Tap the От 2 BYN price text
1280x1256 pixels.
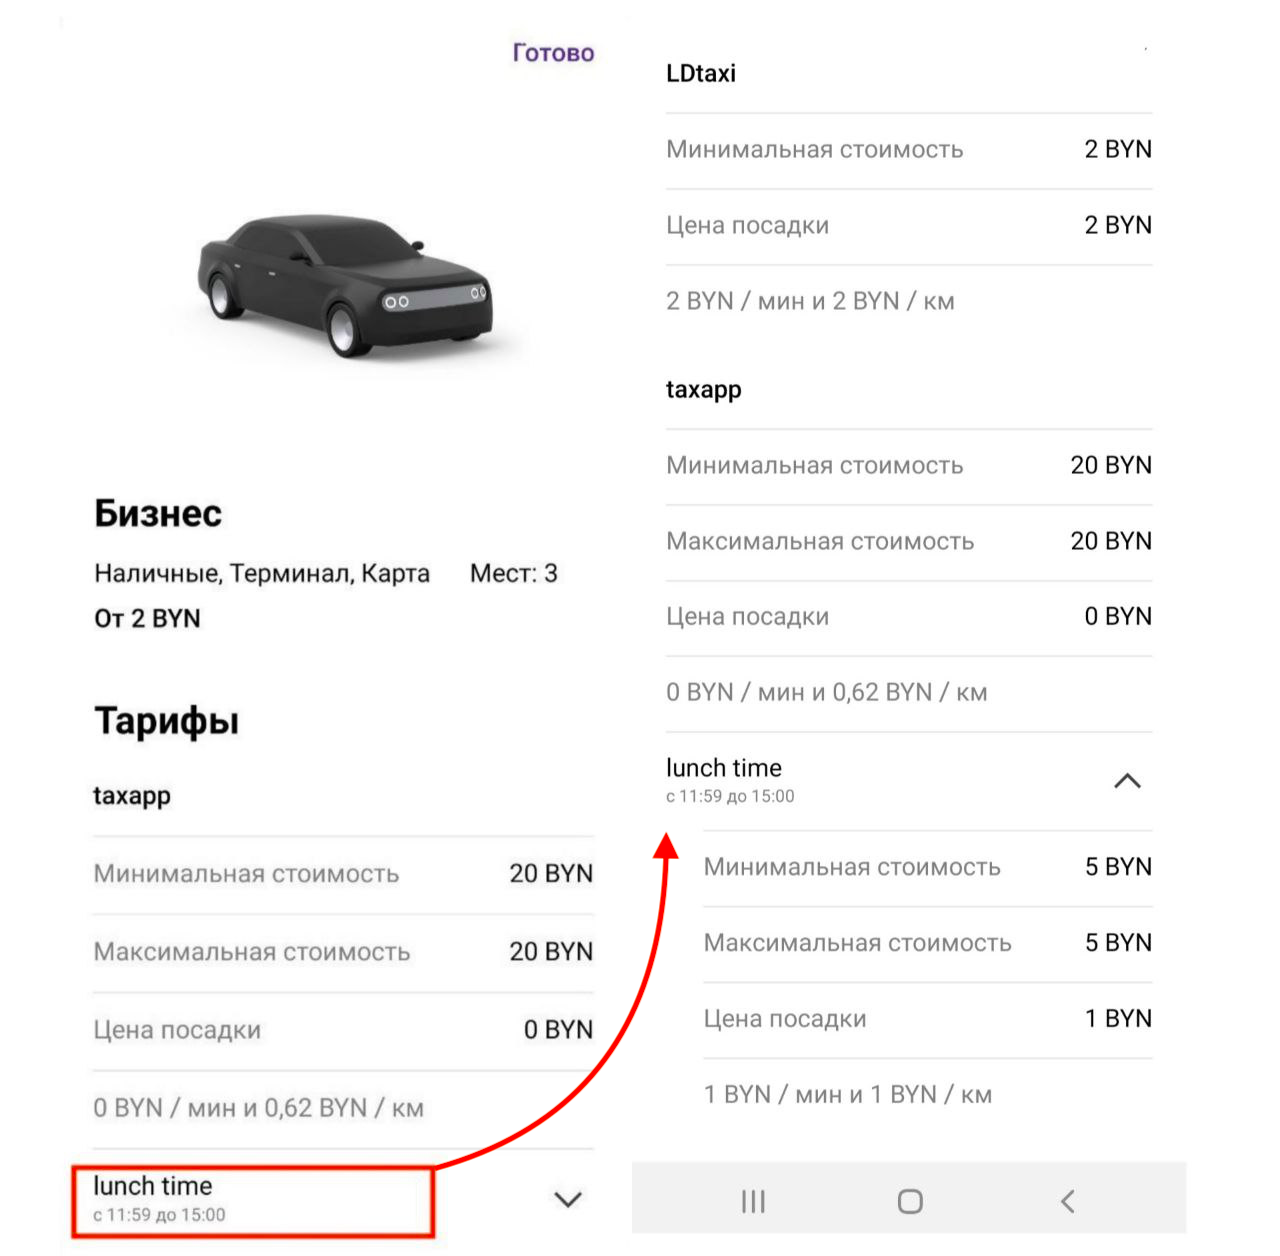click(147, 619)
